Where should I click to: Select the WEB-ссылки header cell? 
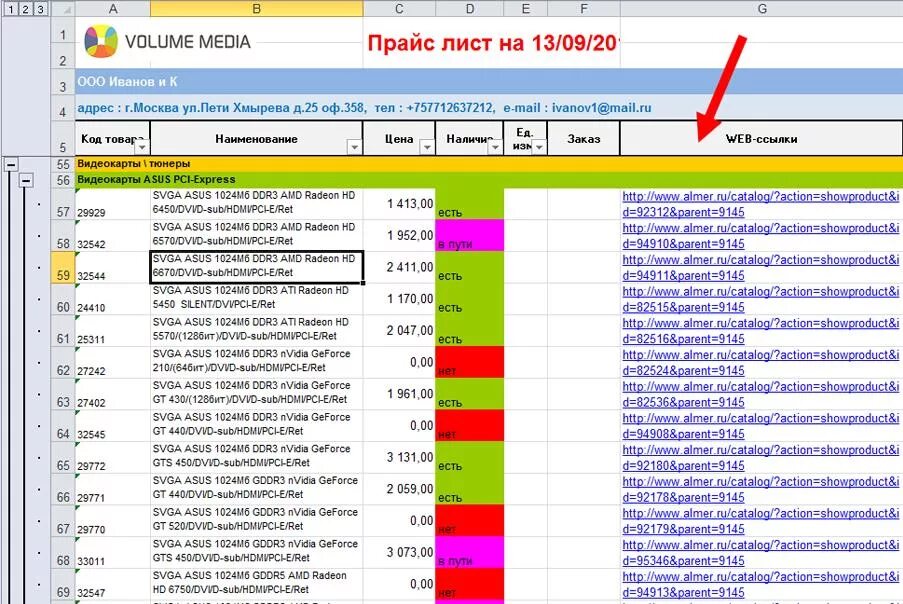pyautogui.click(x=761, y=138)
